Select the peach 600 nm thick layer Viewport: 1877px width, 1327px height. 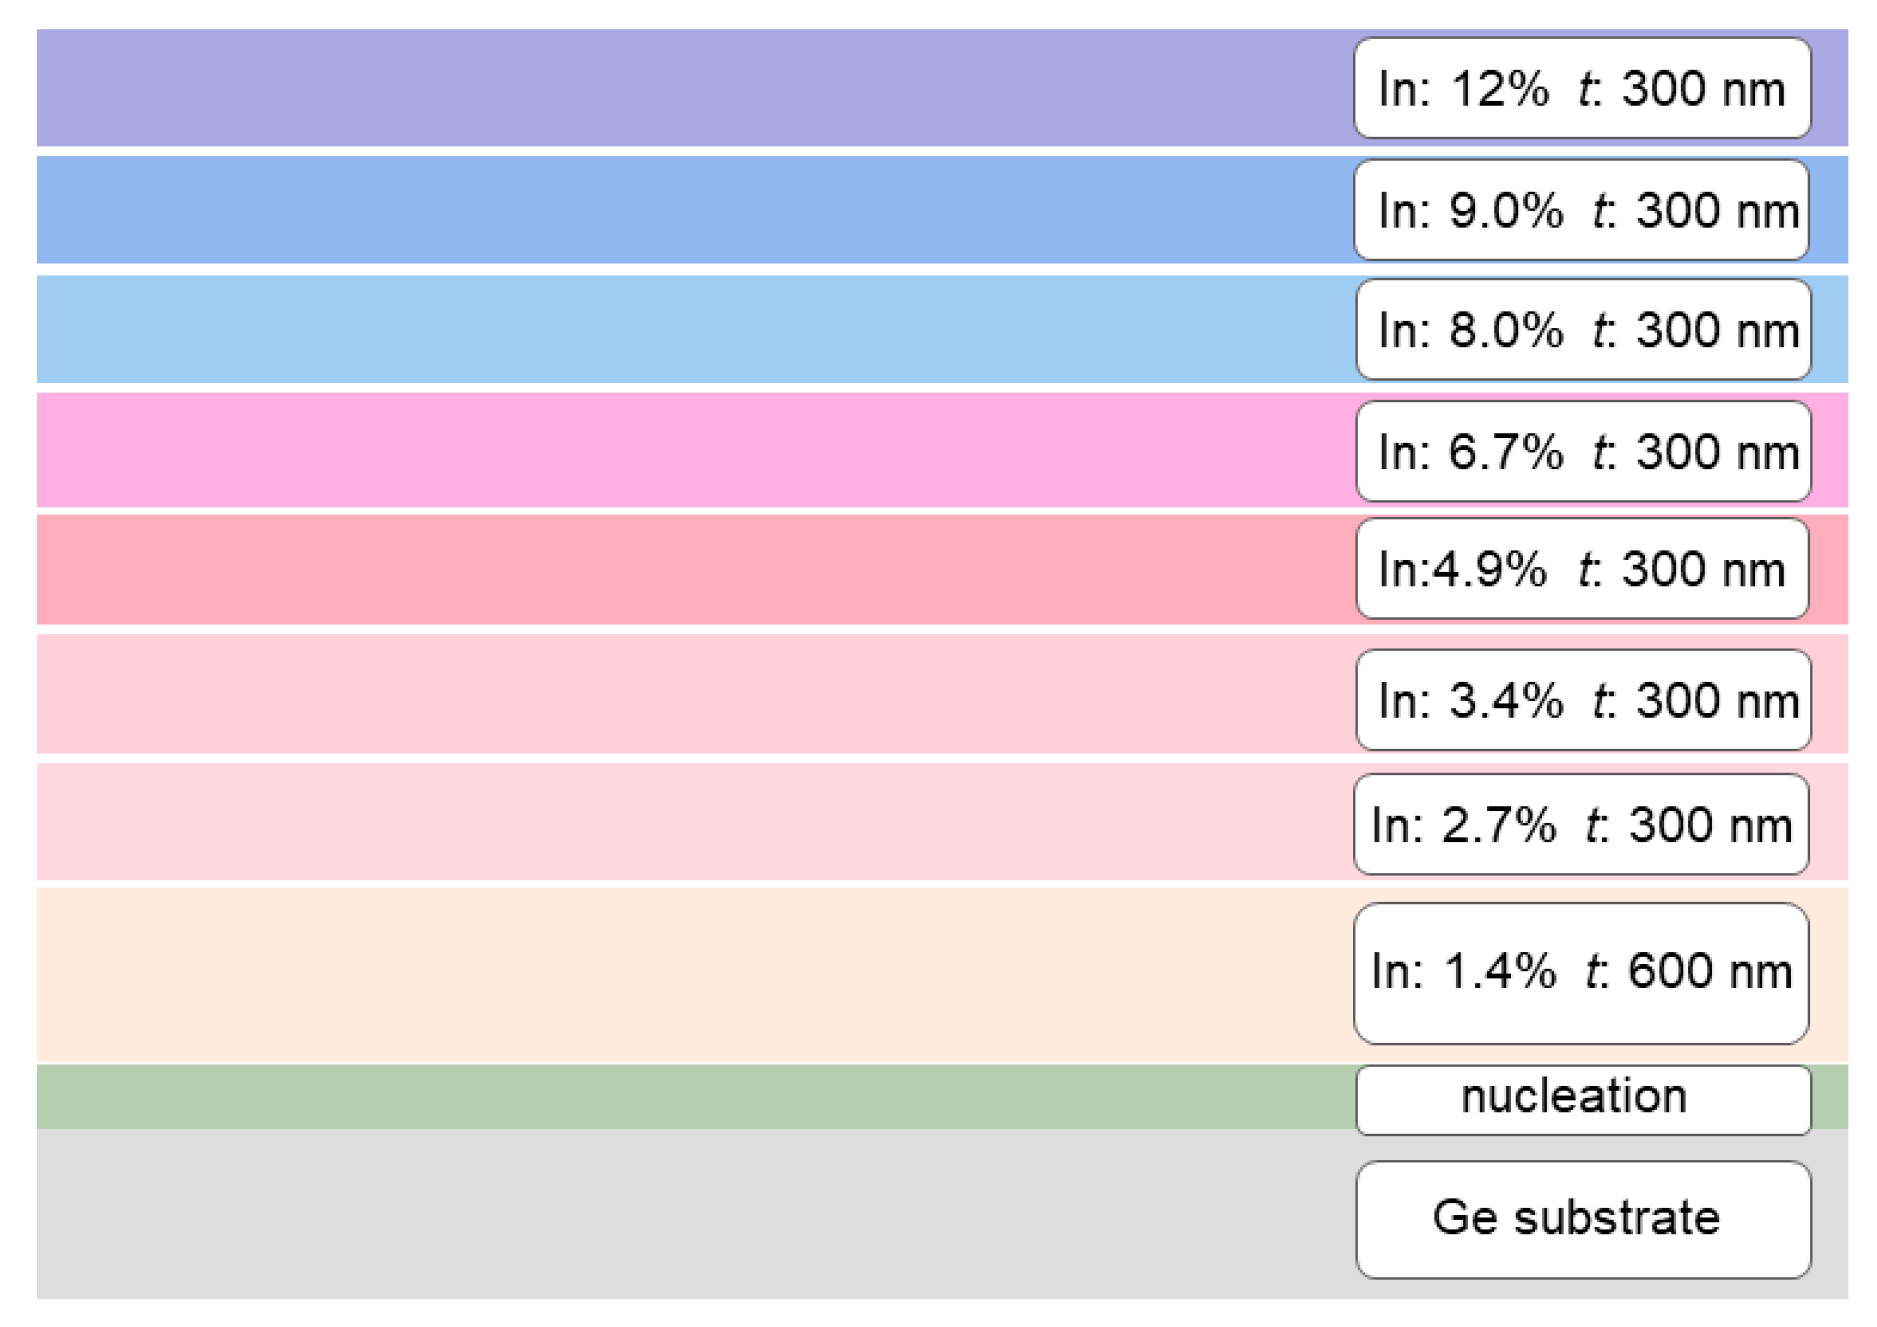tap(690, 974)
